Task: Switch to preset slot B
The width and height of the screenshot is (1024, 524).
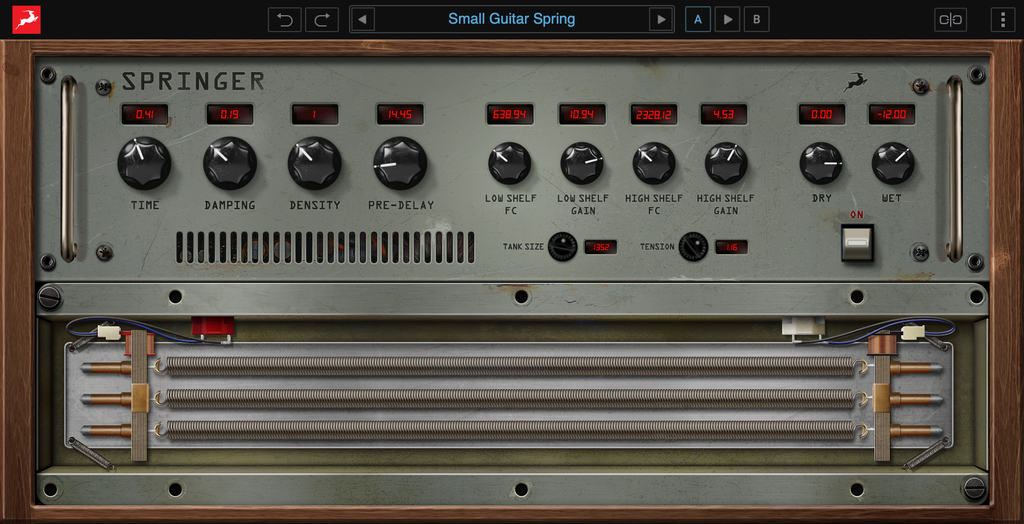Action: pos(757,19)
